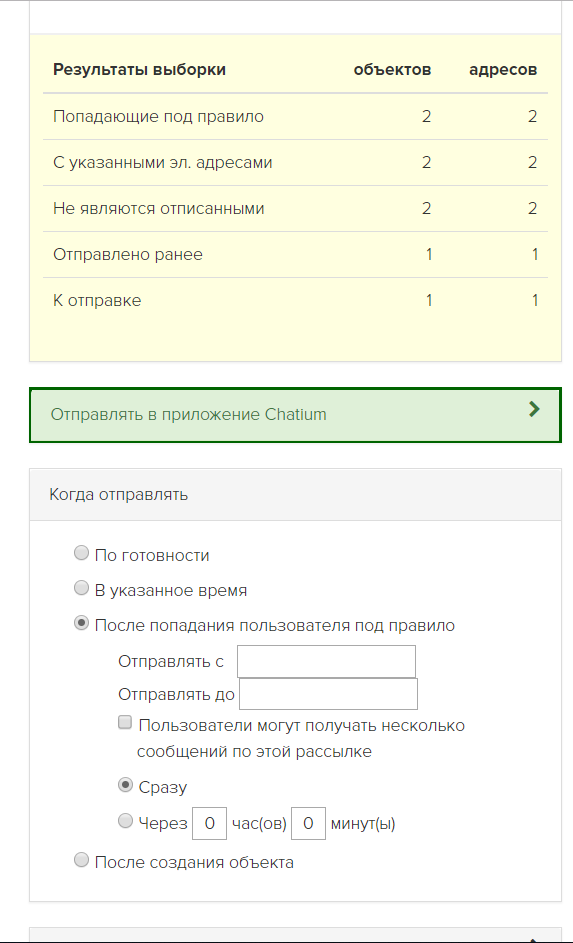Click the minutes 'минут(ы)' input box
Image resolution: width=573 pixels, height=943 pixels.
tap(308, 823)
